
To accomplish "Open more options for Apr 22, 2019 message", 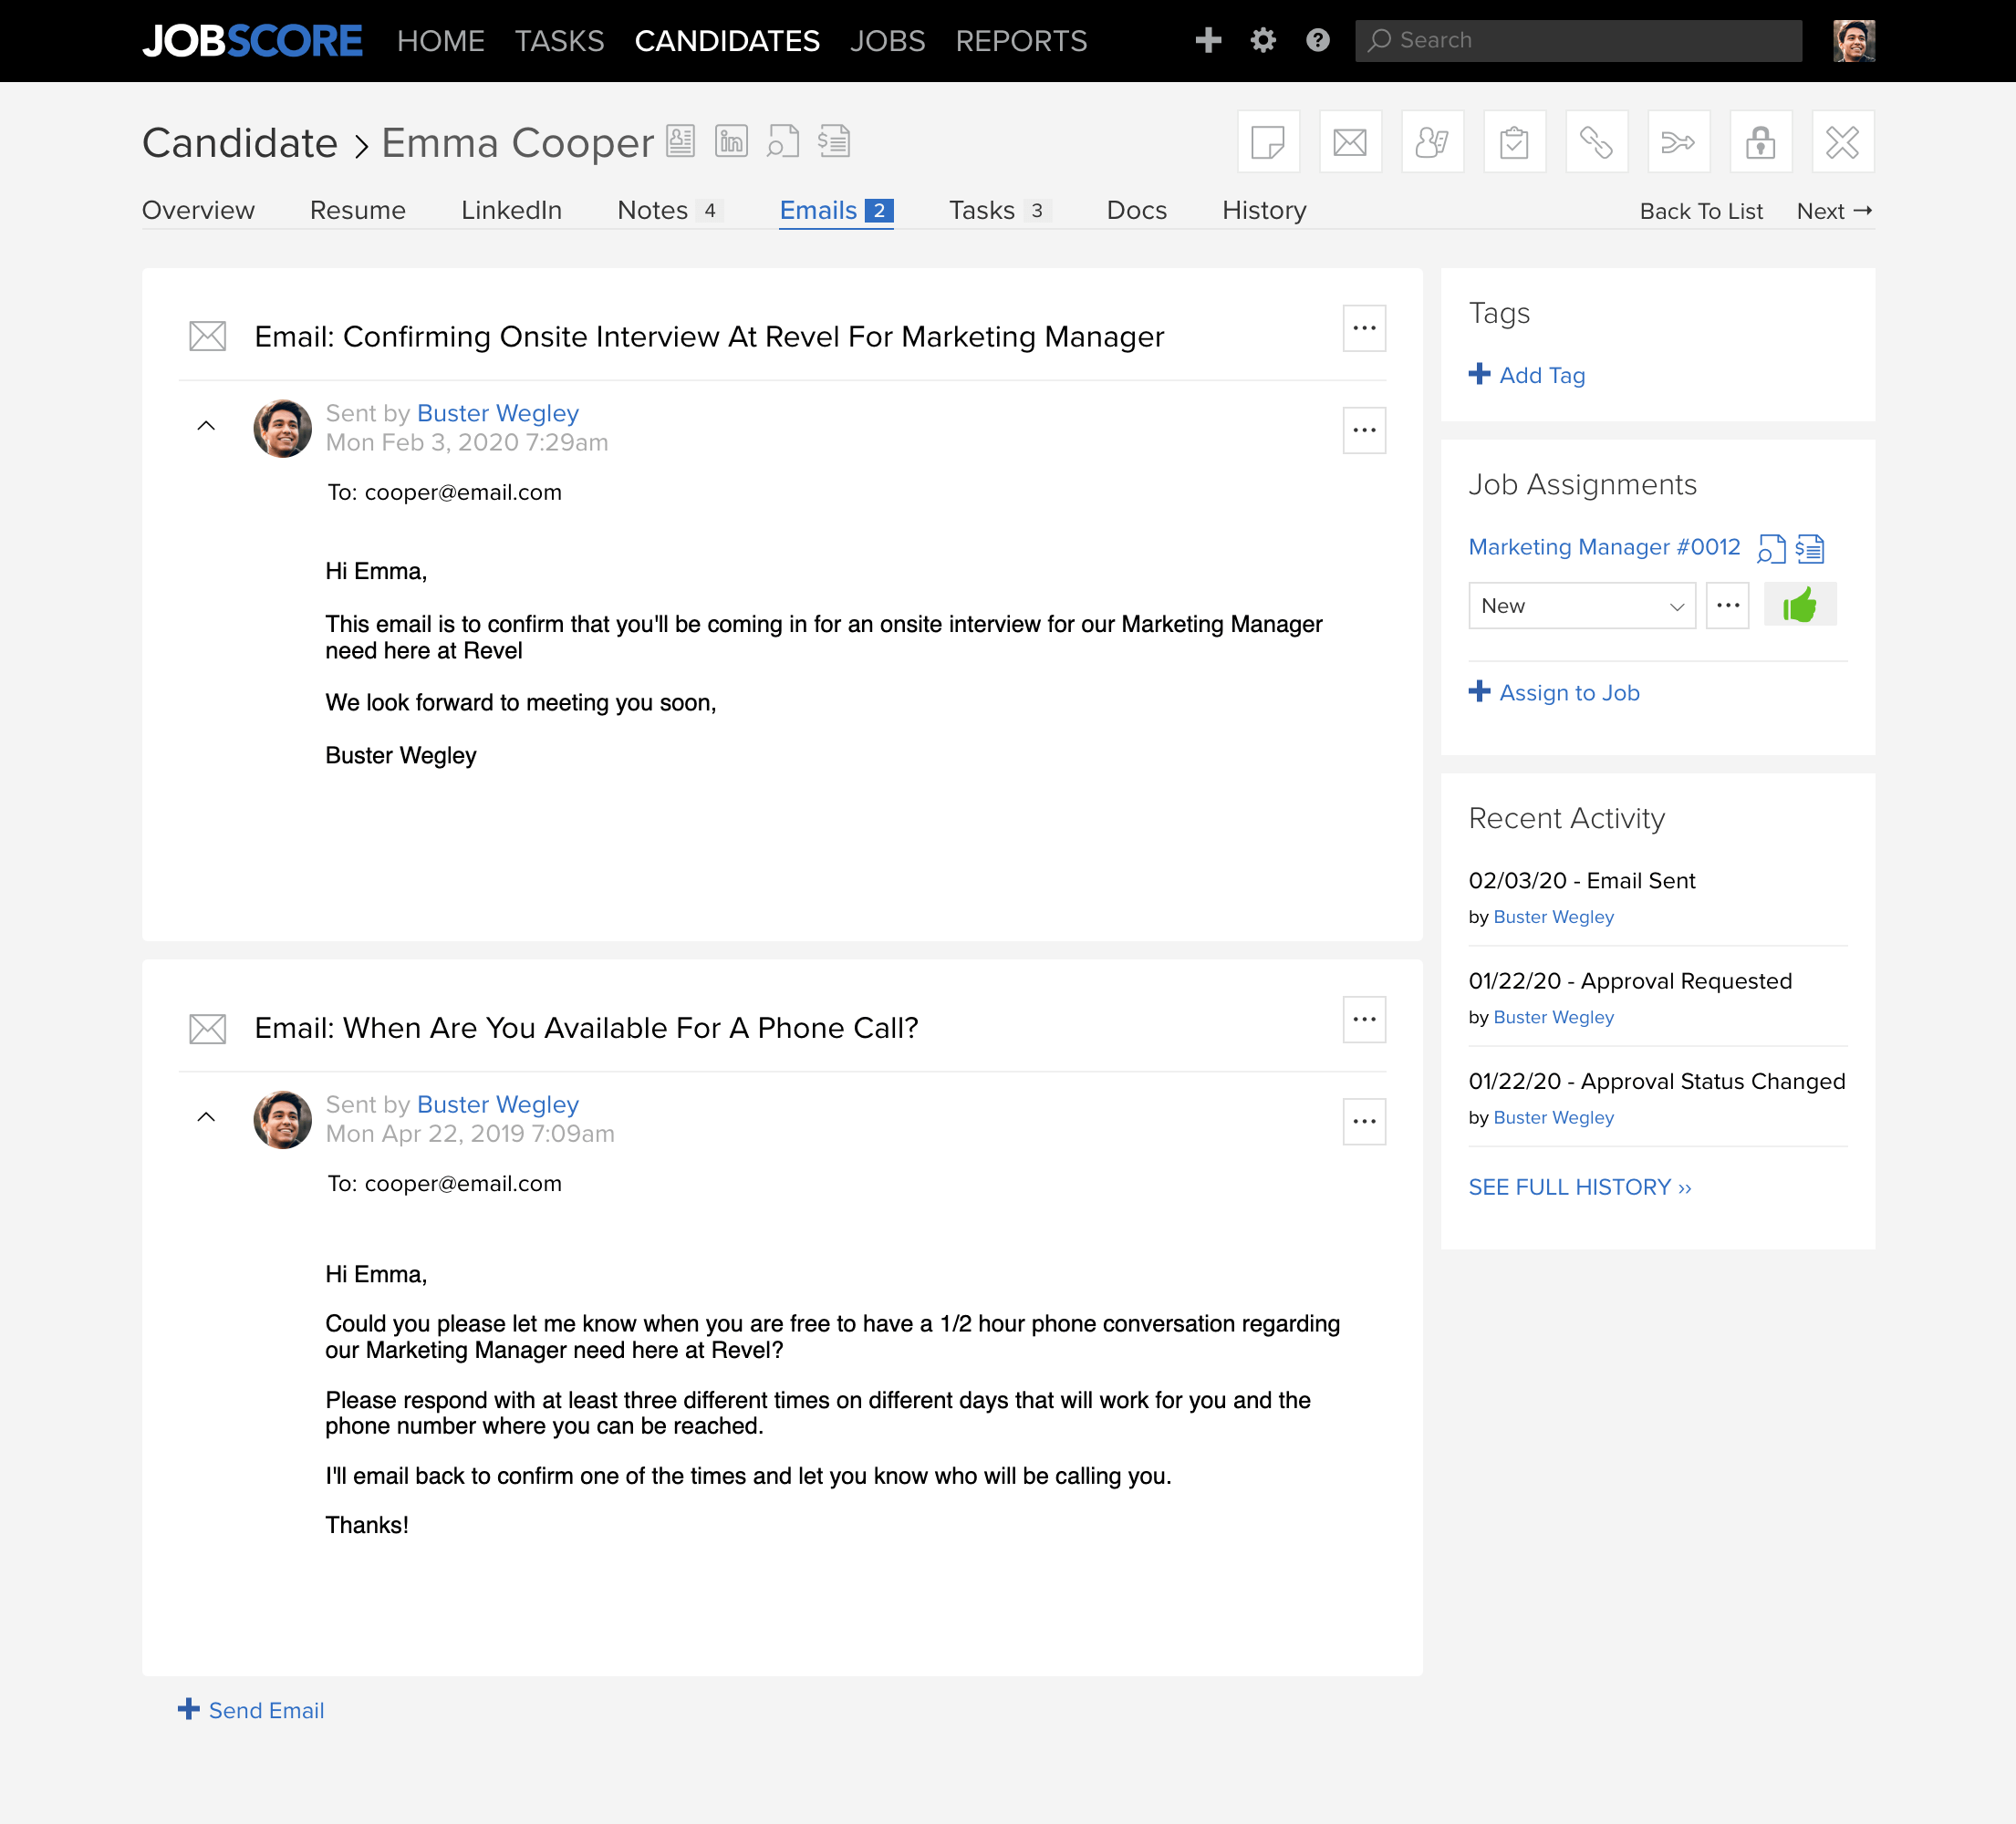I will point(1364,1121).
